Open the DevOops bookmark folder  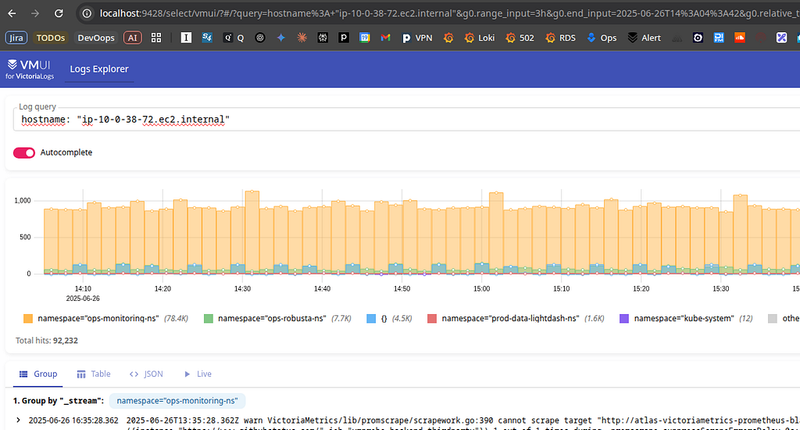click(96, 38)
